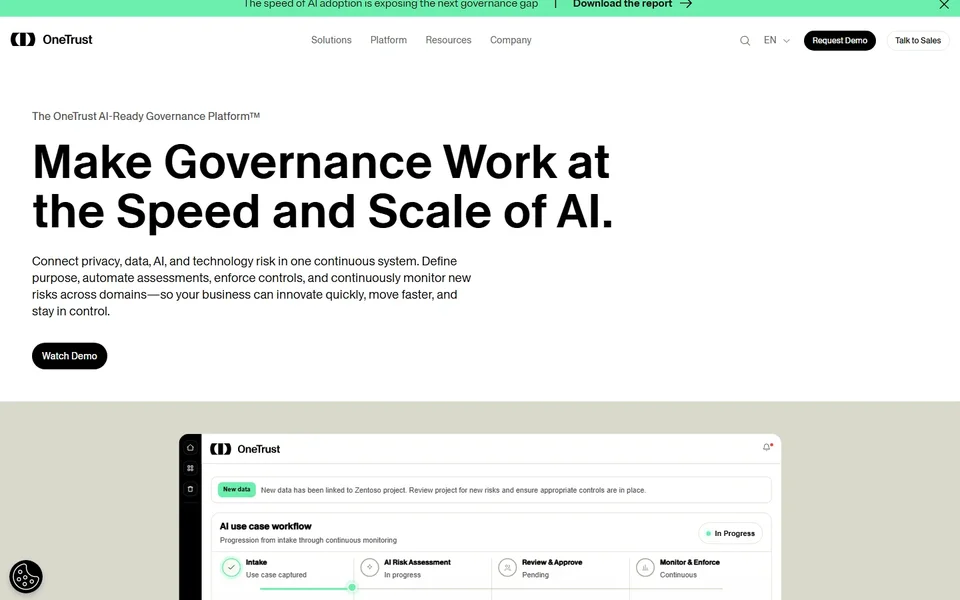Image resolution: width=960 pixels, height=600 pixels.
Task: Click the New data tag
Action: click(x=236, y=490)
